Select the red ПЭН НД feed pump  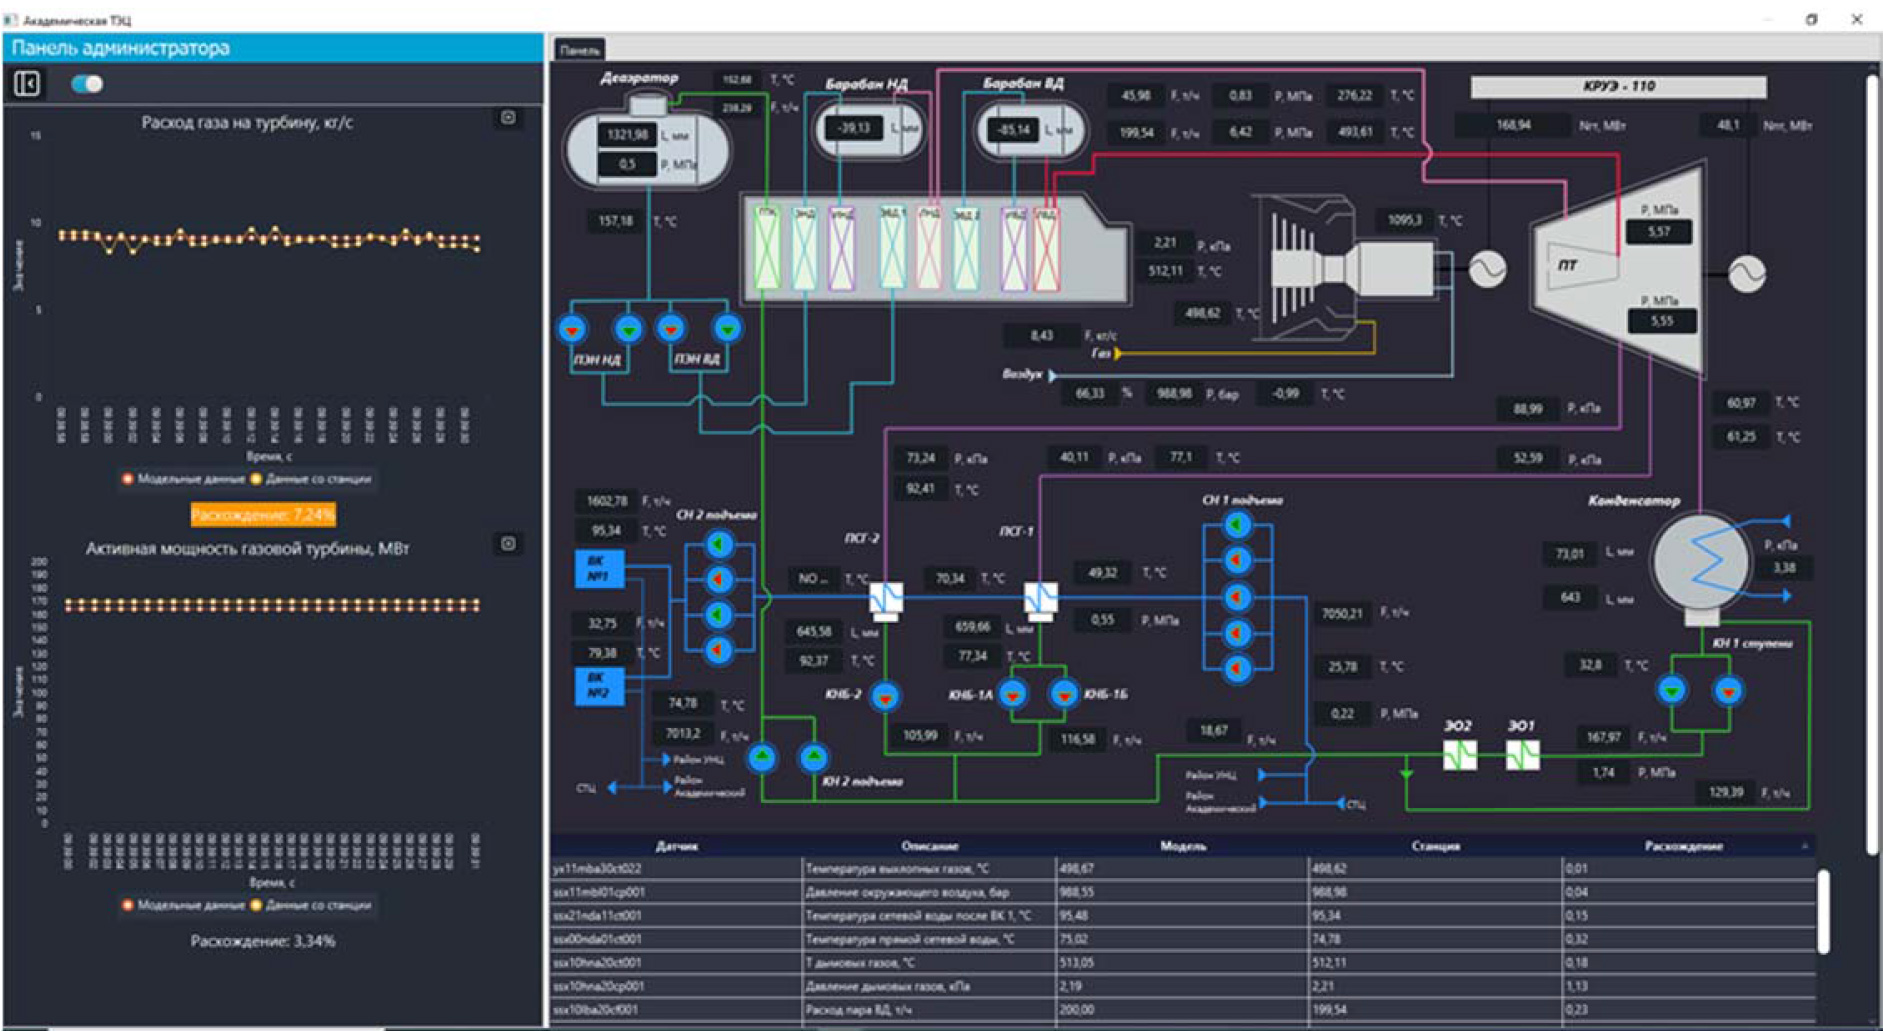tap(572, 329)
